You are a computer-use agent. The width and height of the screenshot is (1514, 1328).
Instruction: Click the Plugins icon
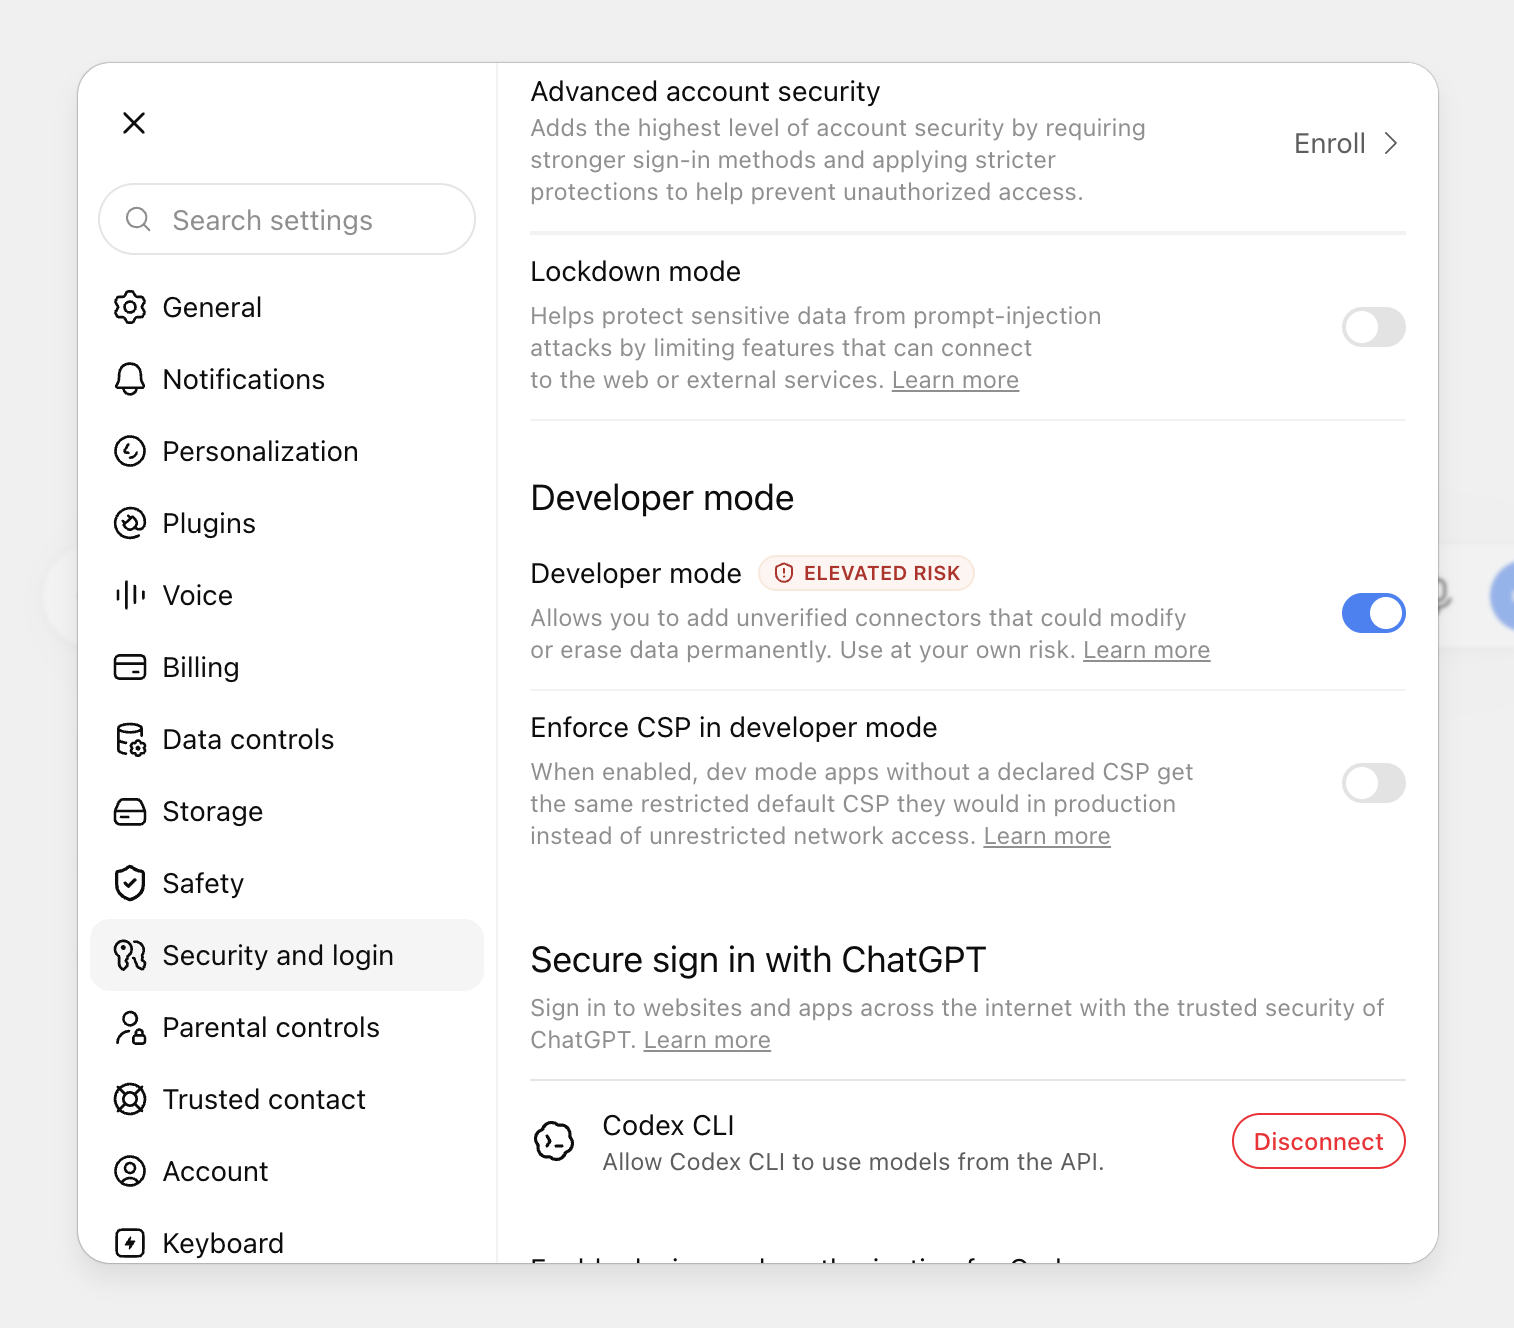(130, 523)
